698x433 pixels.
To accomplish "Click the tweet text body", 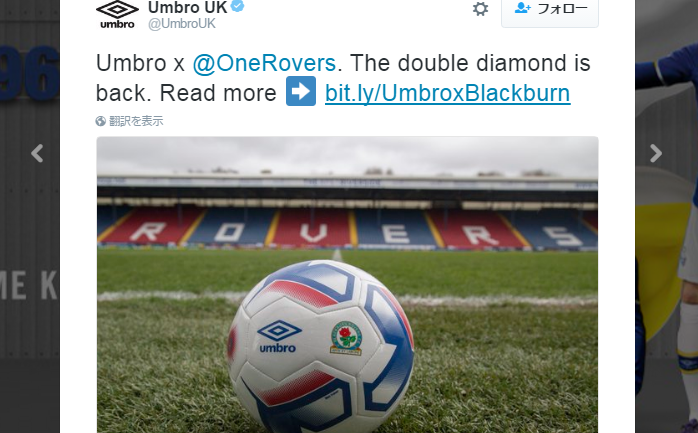I will 343,78.
